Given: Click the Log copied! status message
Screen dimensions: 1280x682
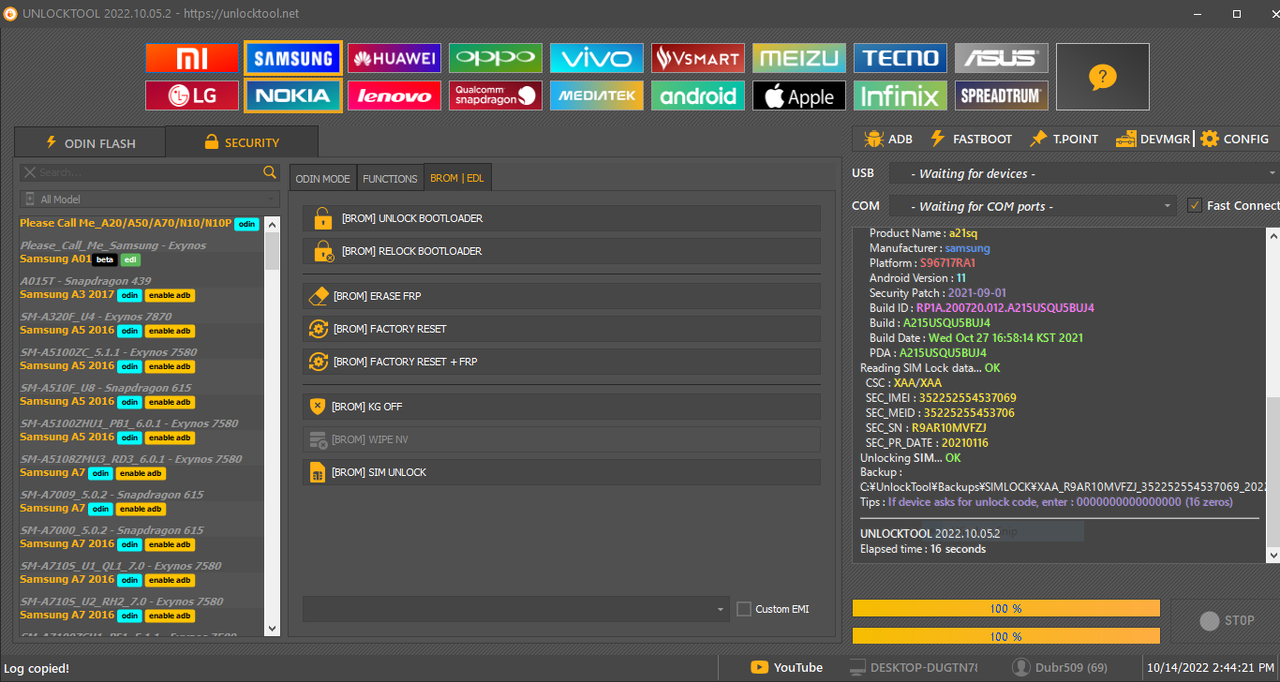Looking at the screenshot, I should (37, 668).
